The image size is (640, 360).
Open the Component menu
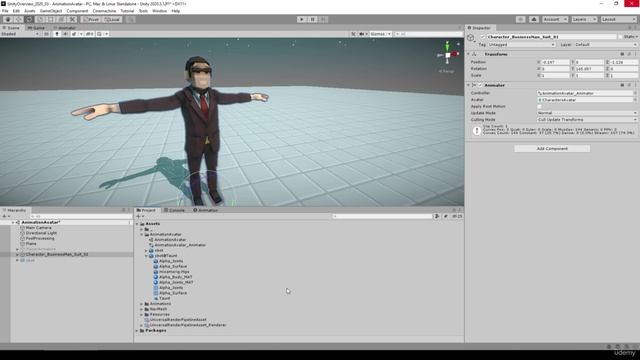(x=77, y=11)
